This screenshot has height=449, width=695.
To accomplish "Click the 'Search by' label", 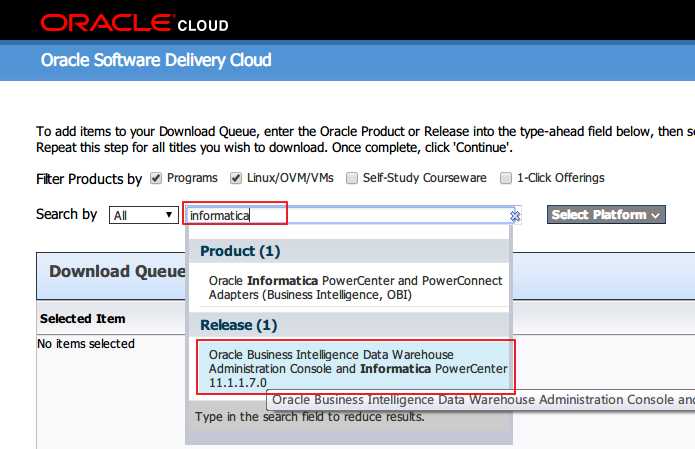I will click(66, 214).
